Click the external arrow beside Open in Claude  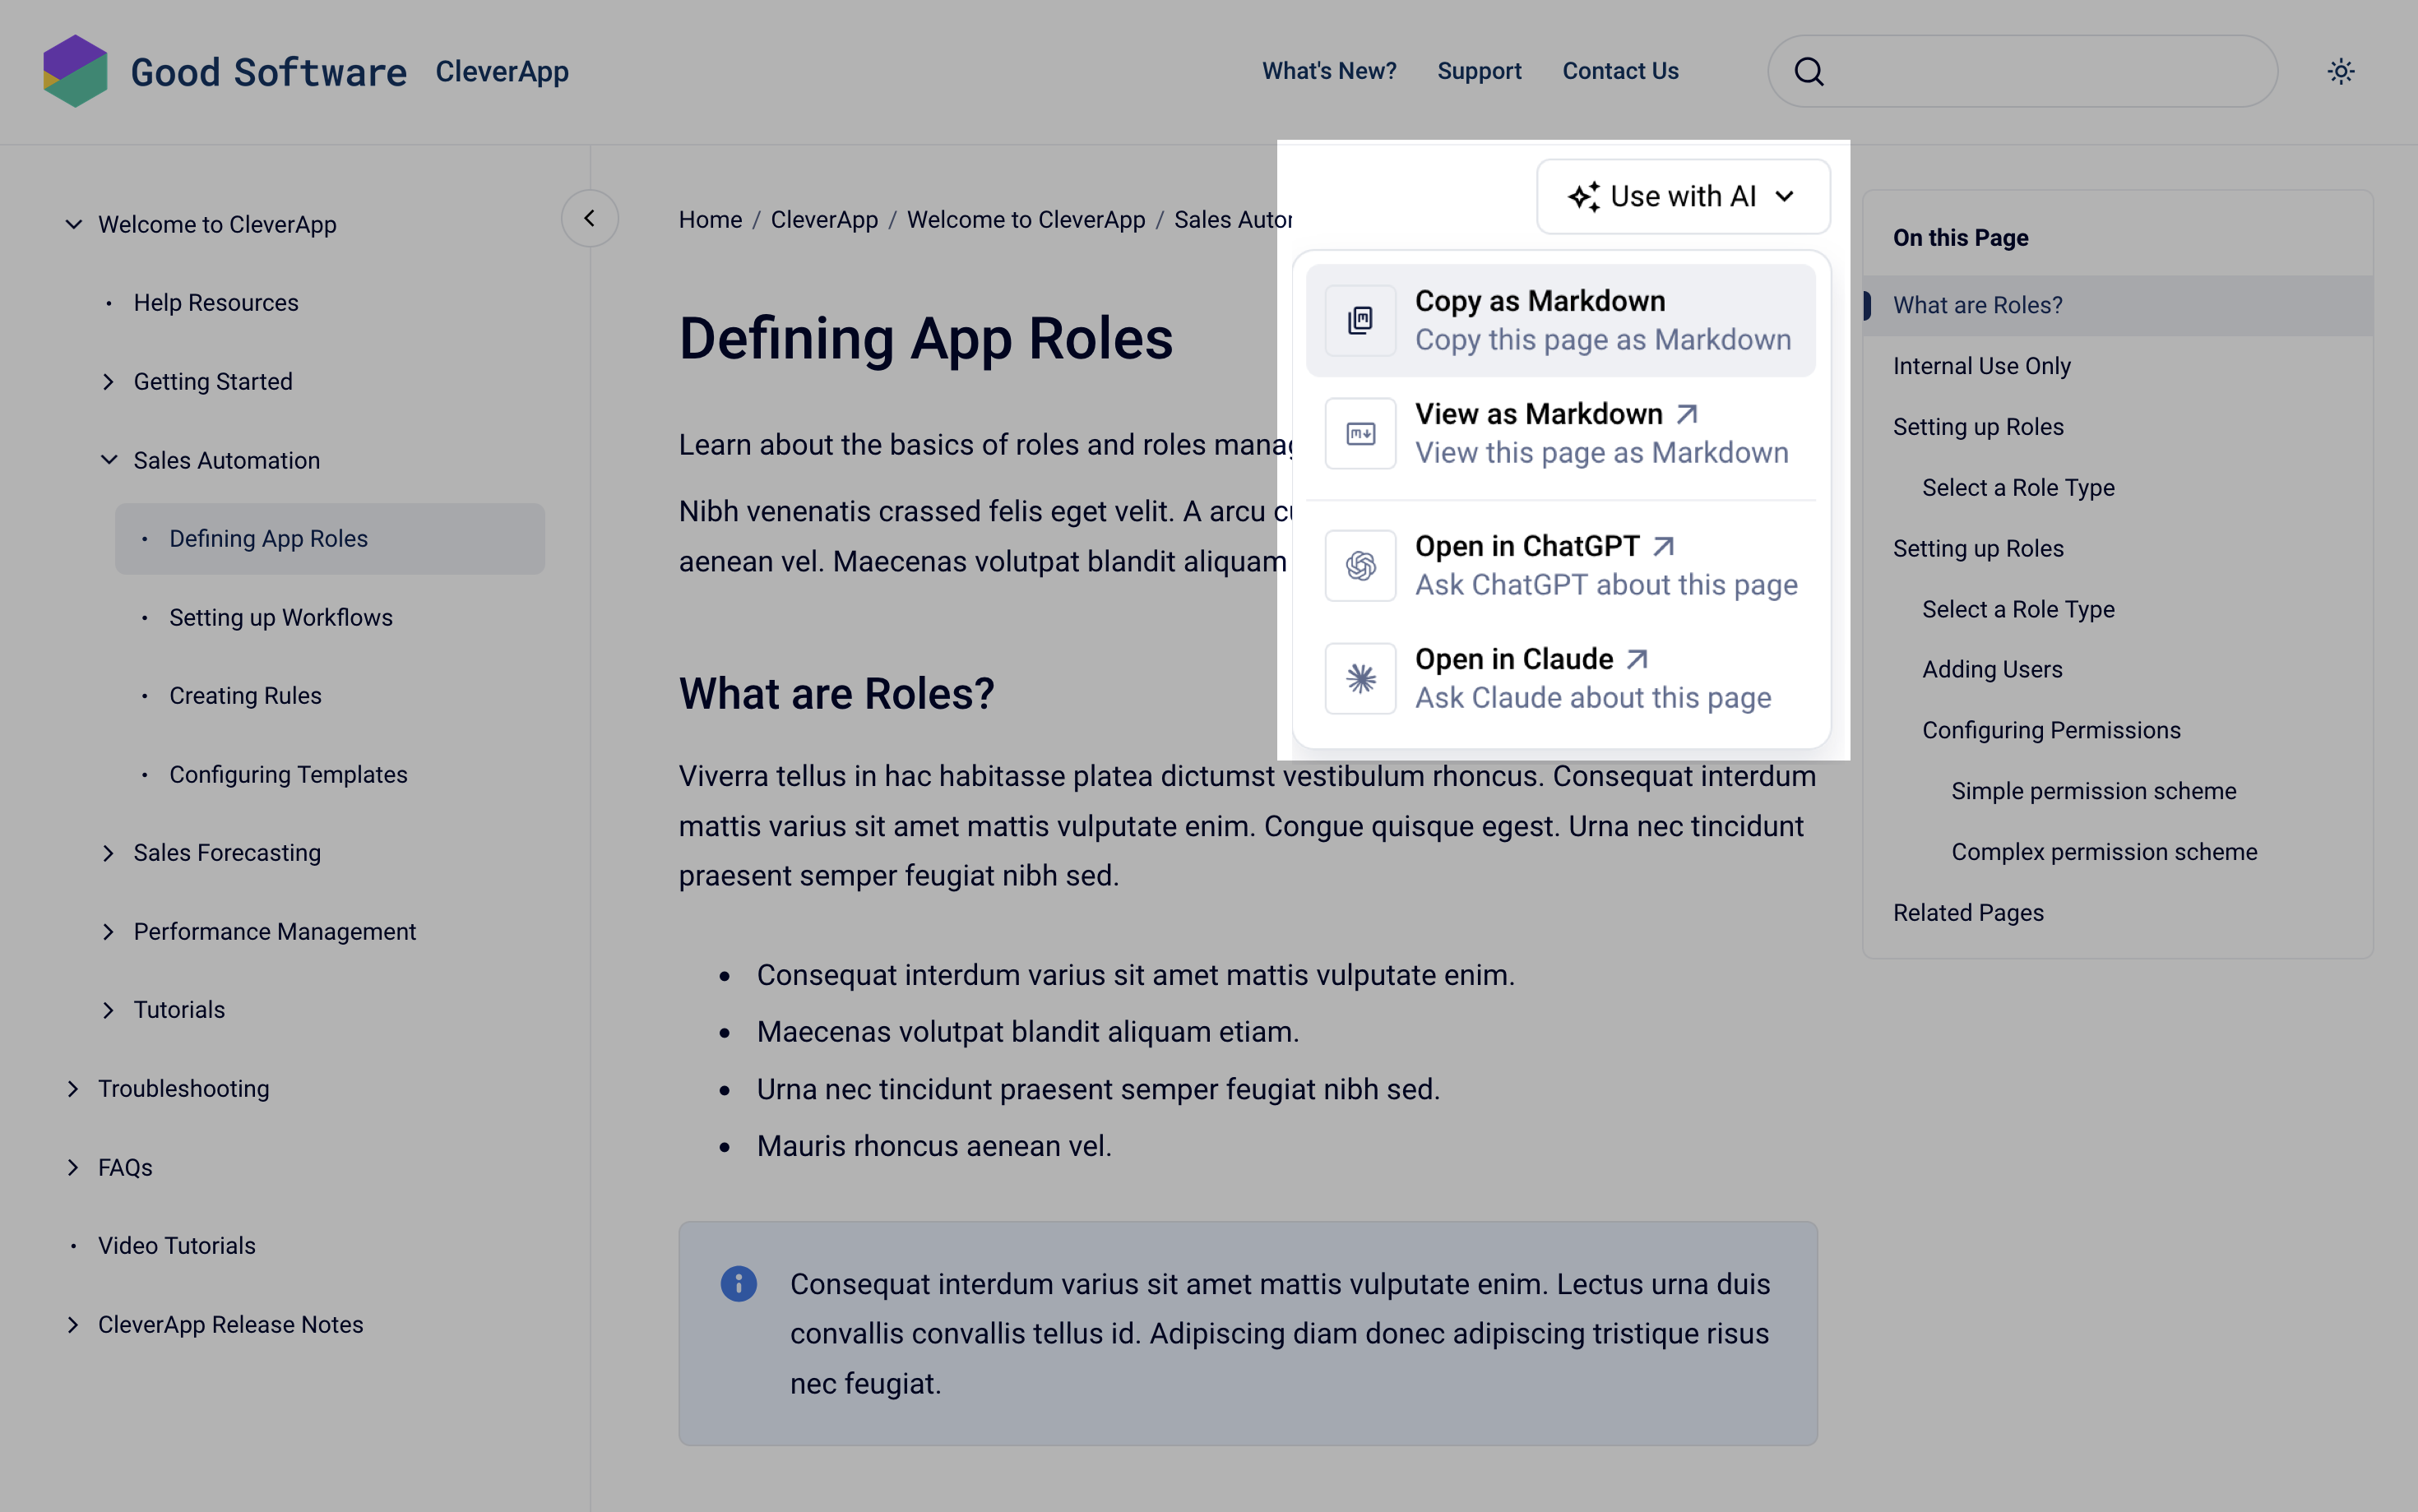click(x=1637, y=659)
